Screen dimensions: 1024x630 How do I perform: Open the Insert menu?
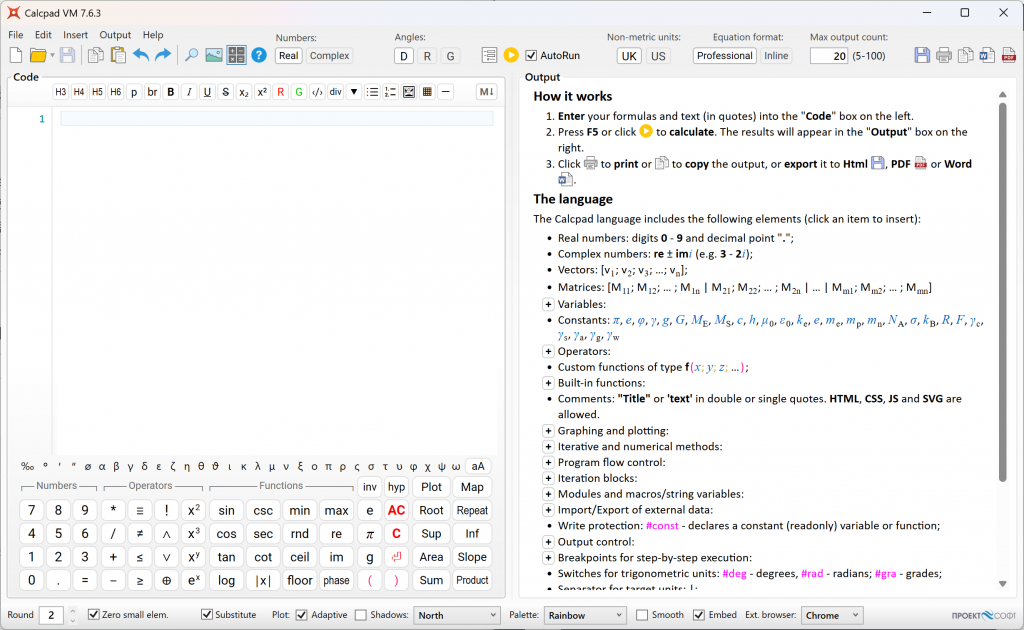tap(75, 35)
